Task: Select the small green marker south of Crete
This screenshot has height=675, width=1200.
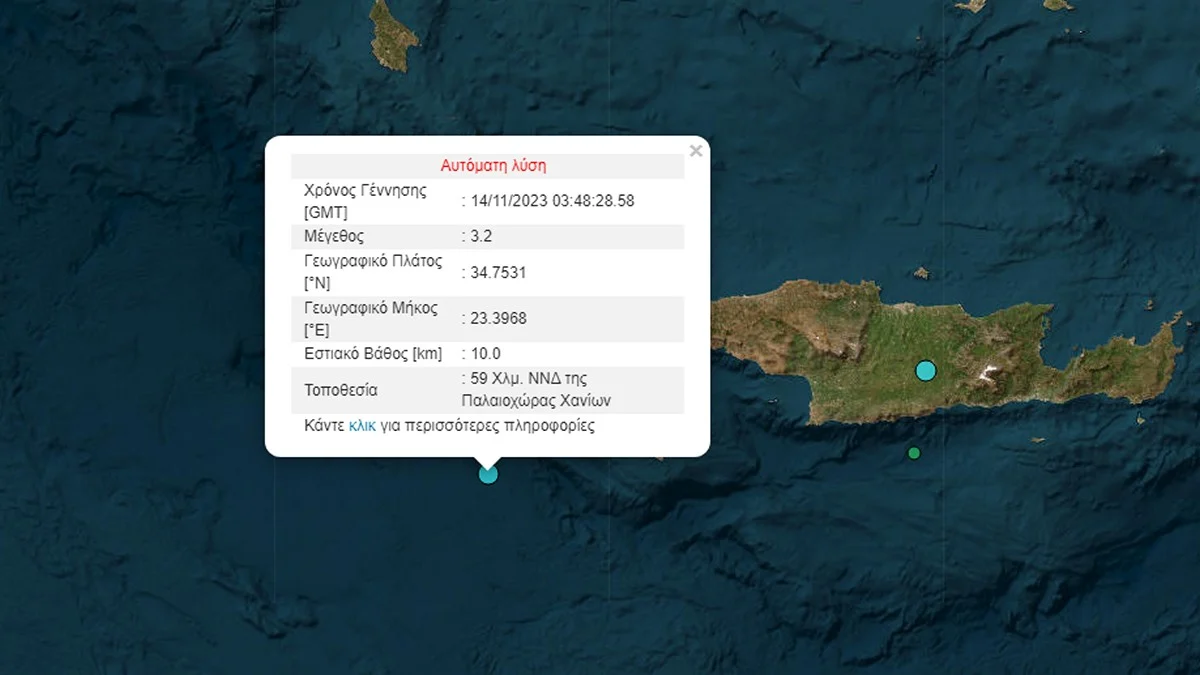Action: point(914,453)
